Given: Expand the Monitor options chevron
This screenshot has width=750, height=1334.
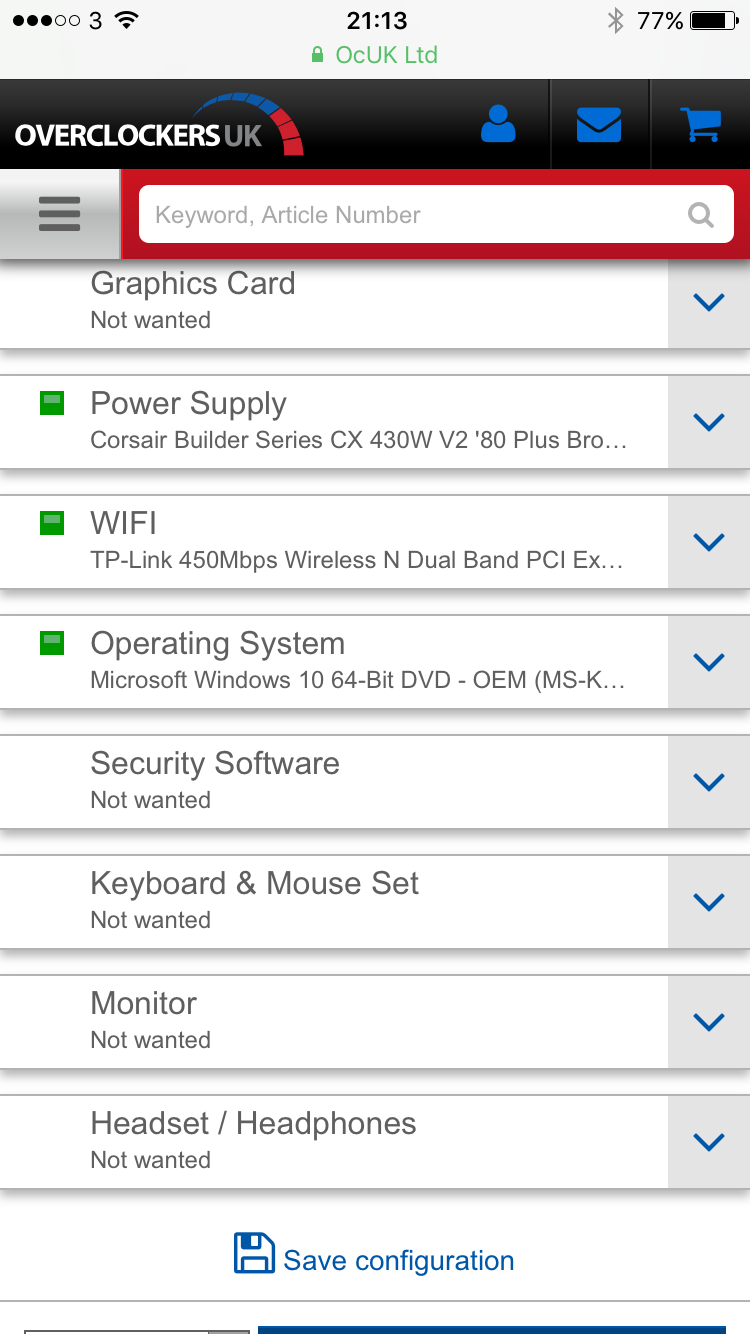Looking at the screenshot, I should (708, 1022).
